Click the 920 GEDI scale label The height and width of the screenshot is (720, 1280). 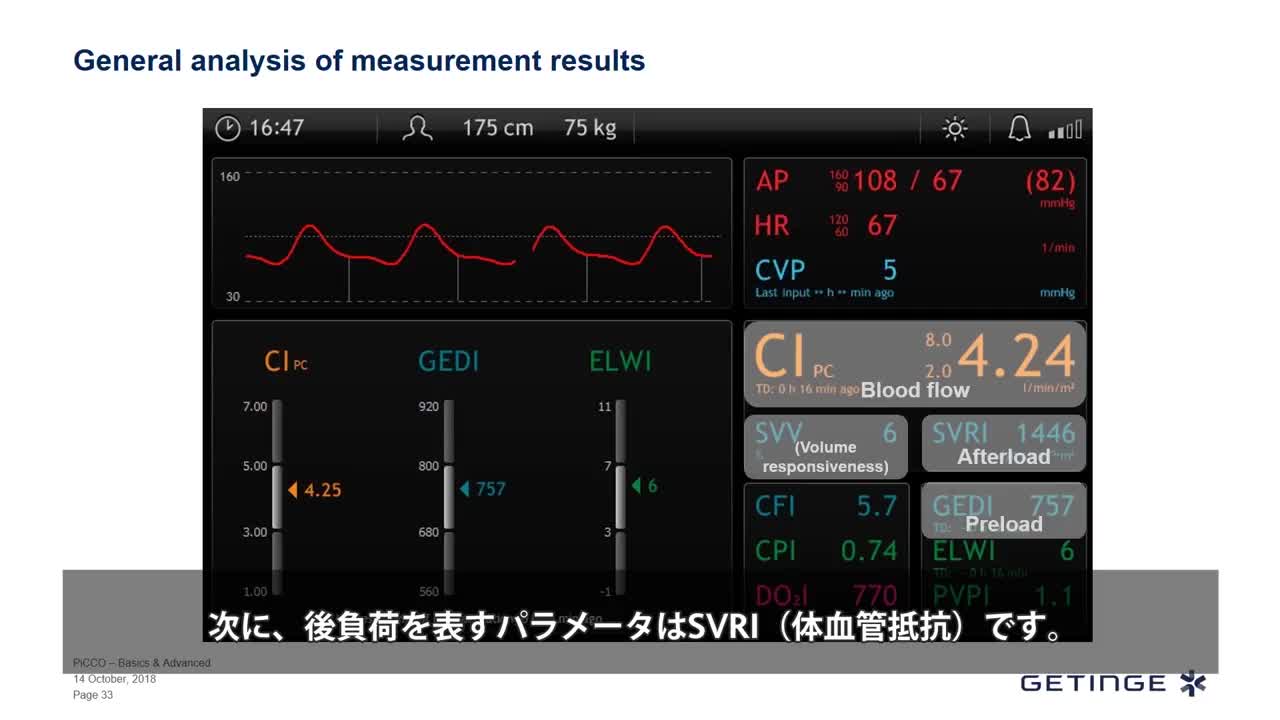[x=428, y=407]
